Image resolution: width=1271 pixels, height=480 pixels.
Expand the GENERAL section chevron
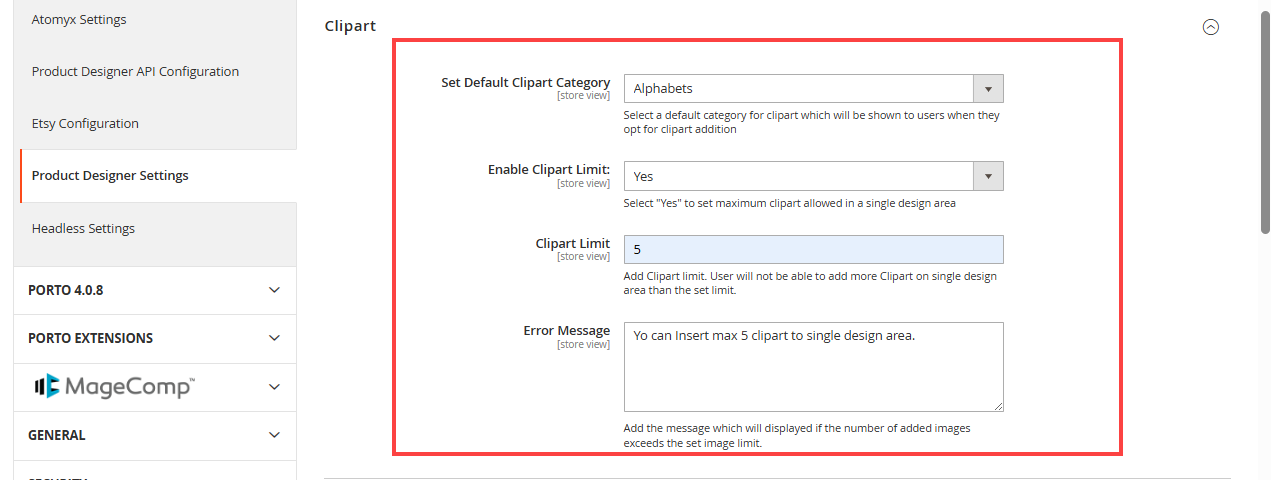click(x=274, y=435)
